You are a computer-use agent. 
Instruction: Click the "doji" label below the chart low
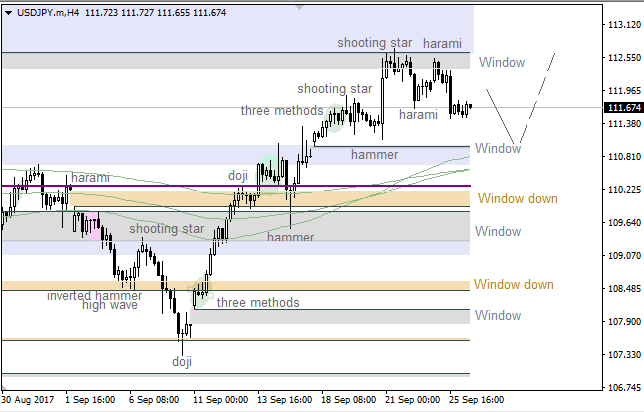[181, 362]
